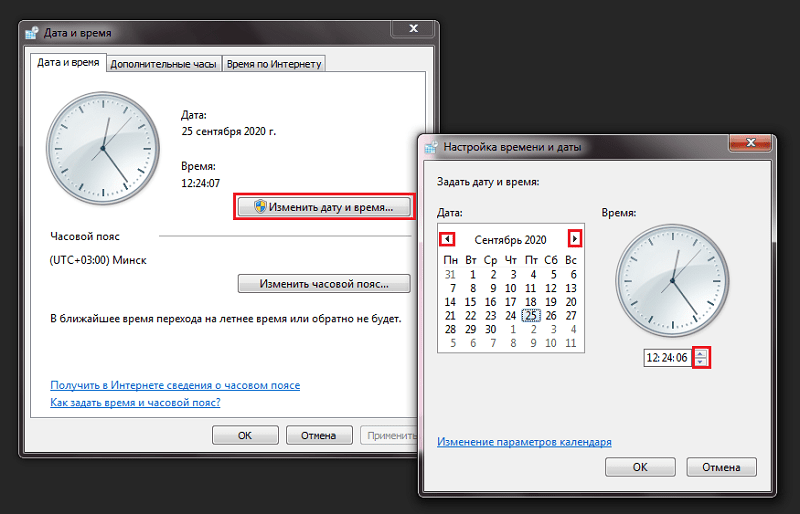
Task: Decrease time with the down spinner arrow
Action: (701, 362)
